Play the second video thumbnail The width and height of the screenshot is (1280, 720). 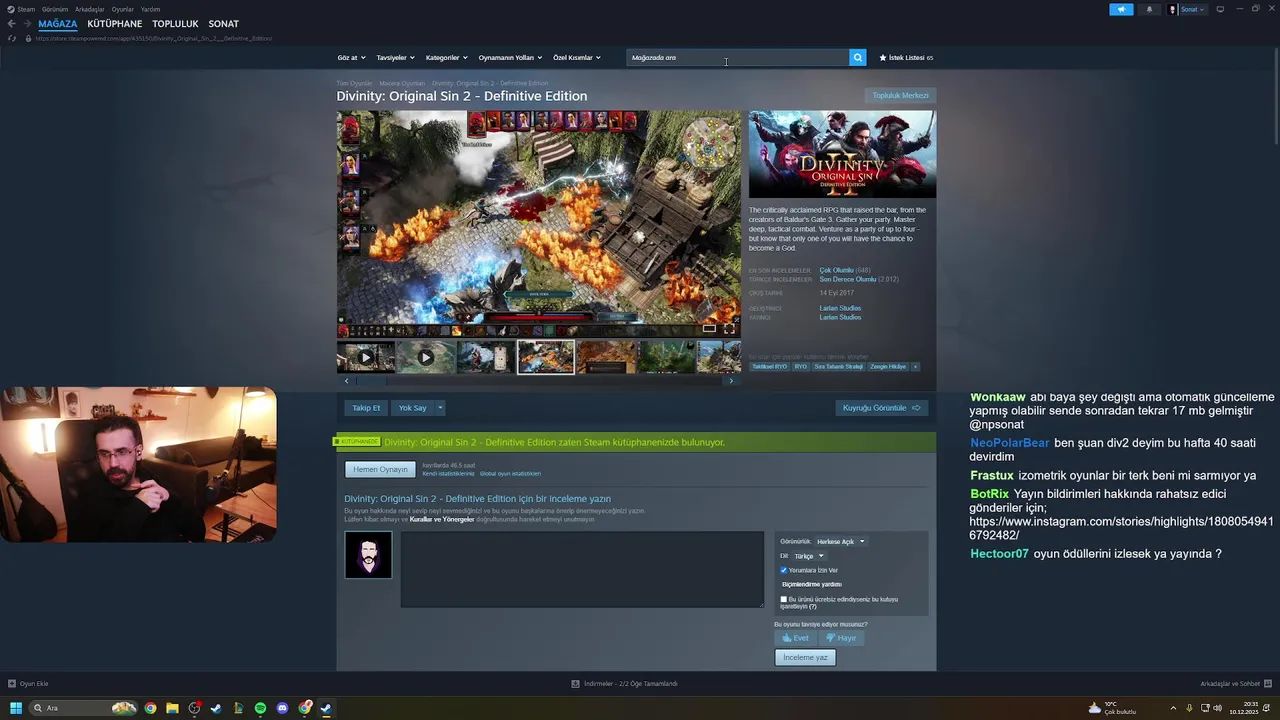(425, 357)
